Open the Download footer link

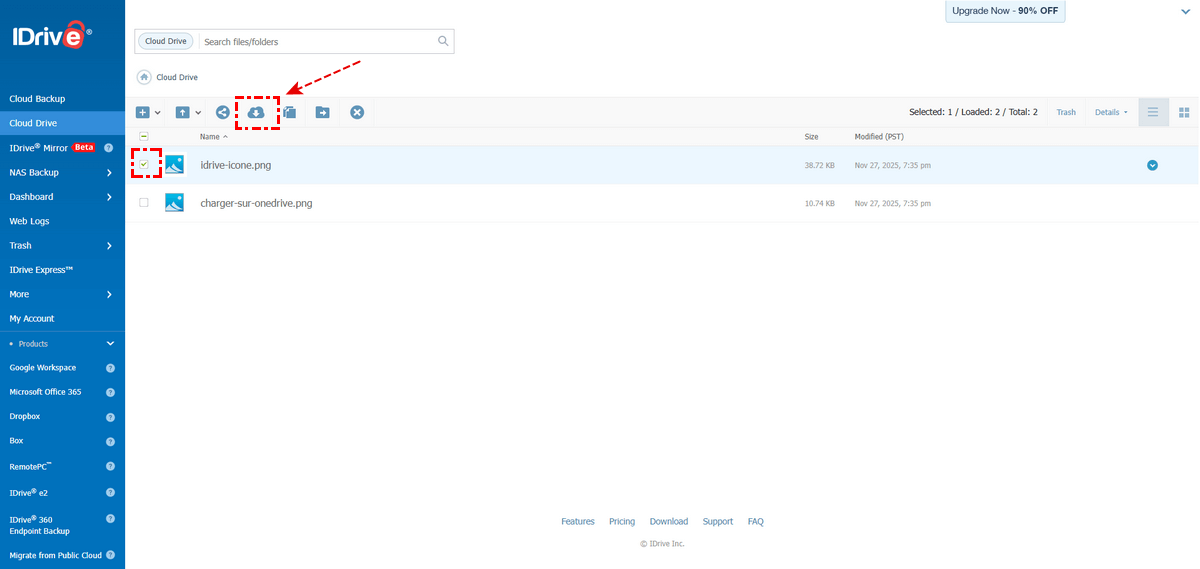click(669, 521)
